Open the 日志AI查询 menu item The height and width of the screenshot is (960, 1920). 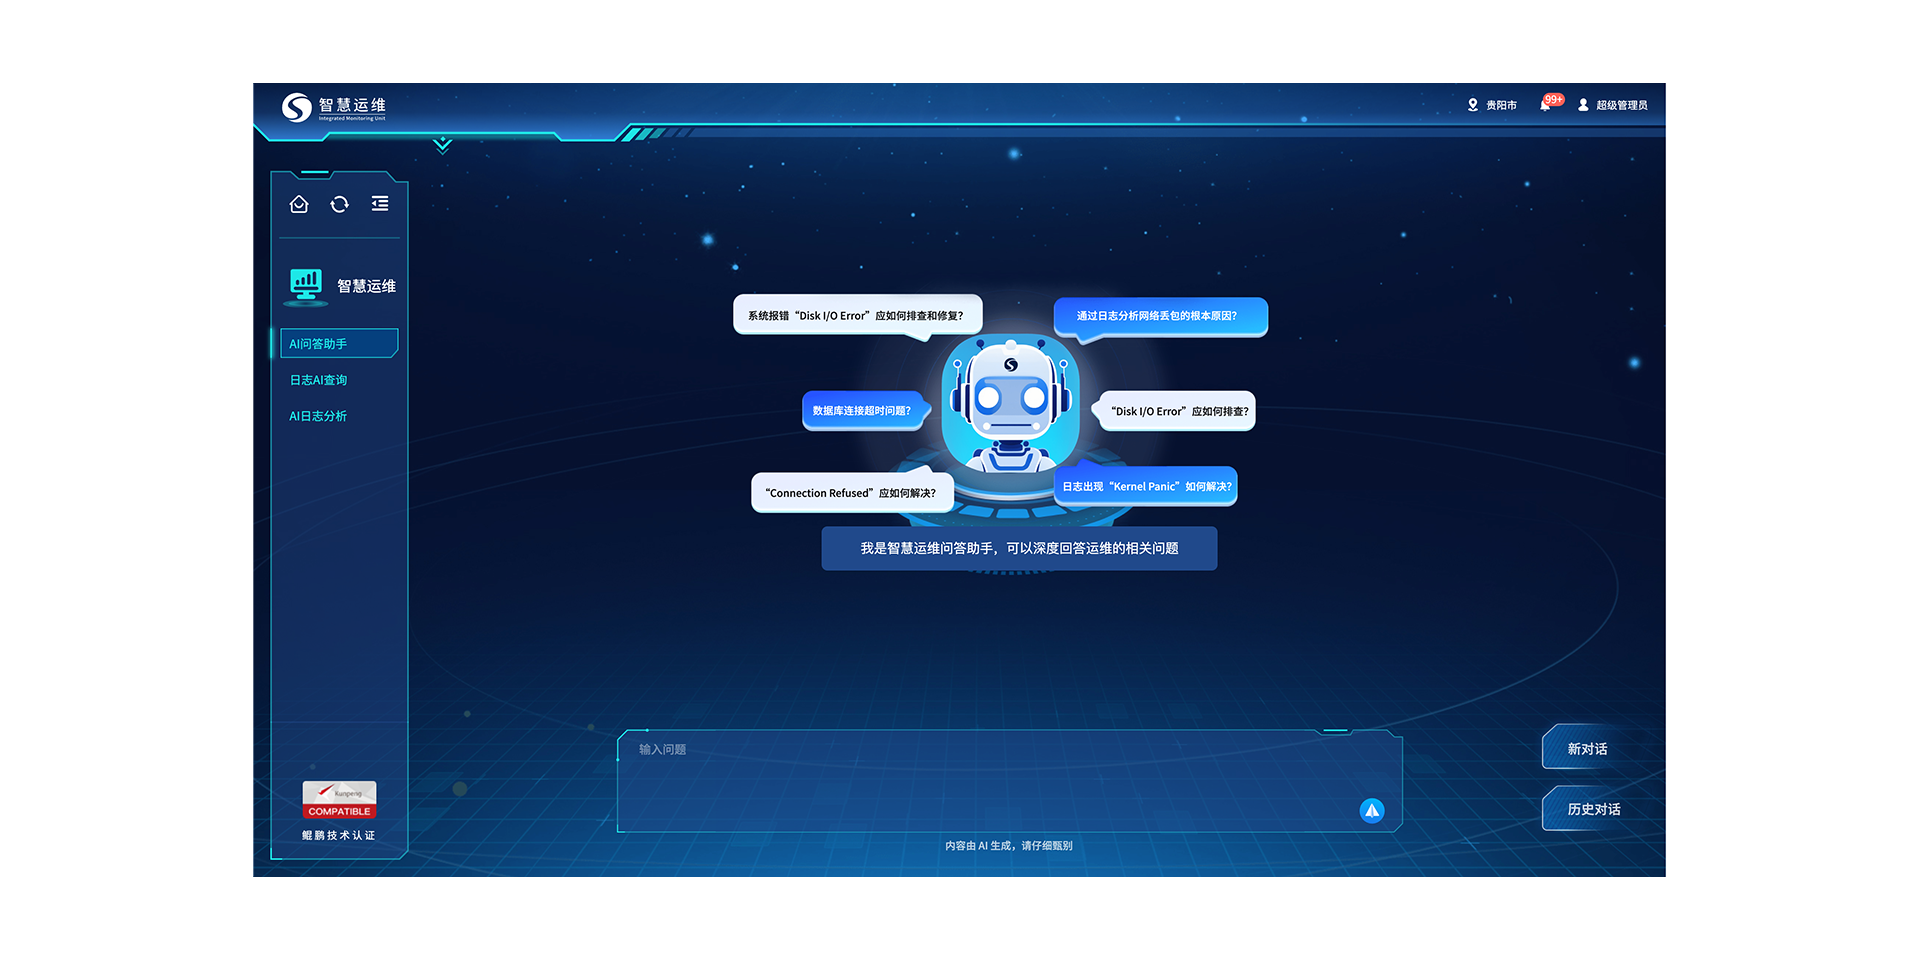coord(319,380)
